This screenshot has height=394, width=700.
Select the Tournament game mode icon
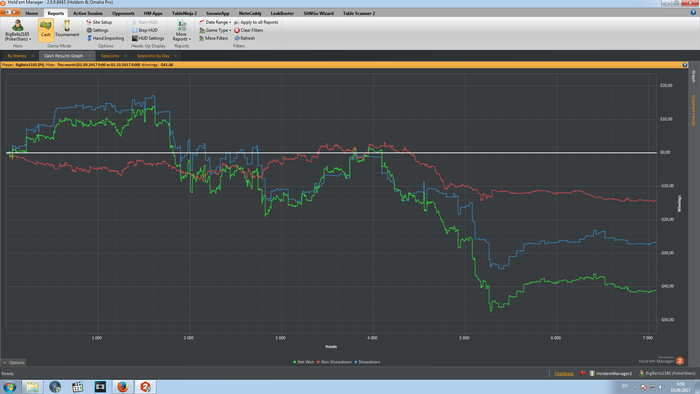point(67,29)
